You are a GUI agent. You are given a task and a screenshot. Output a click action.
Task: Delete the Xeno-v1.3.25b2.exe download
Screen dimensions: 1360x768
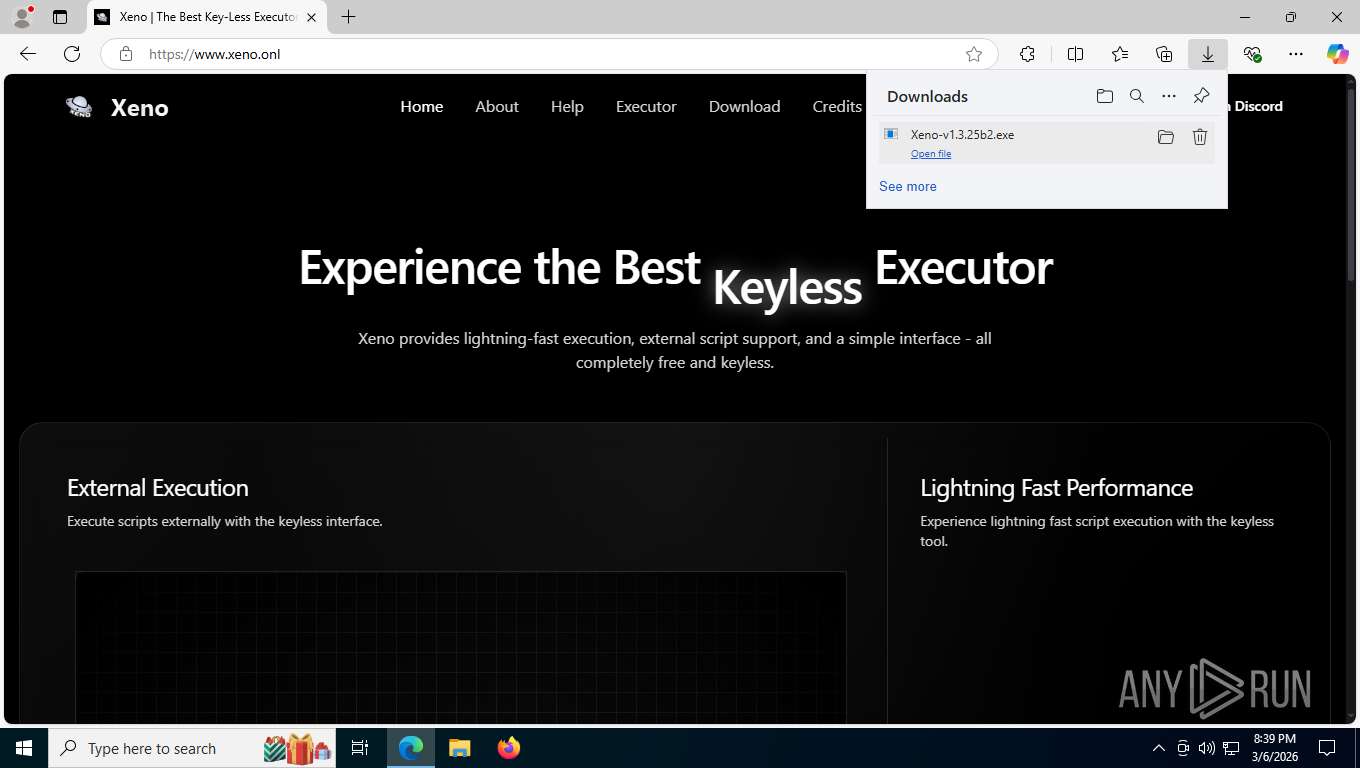click(x=1200, y=137)
